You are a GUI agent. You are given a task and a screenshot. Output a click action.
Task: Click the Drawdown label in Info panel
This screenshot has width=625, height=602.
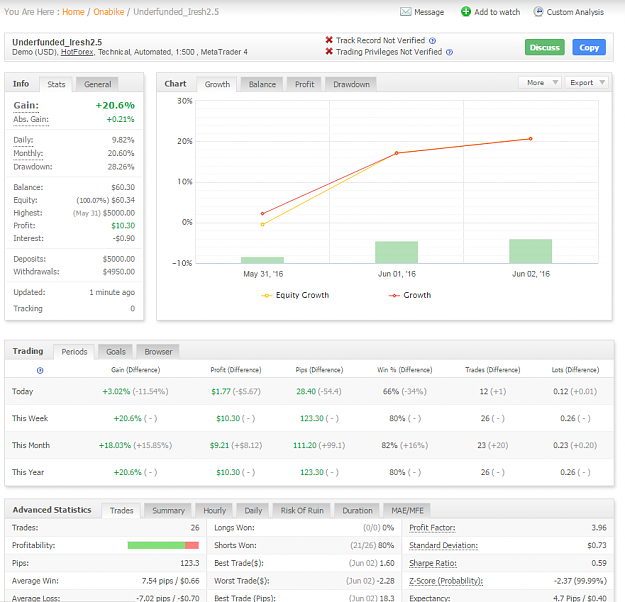[33, 167]
